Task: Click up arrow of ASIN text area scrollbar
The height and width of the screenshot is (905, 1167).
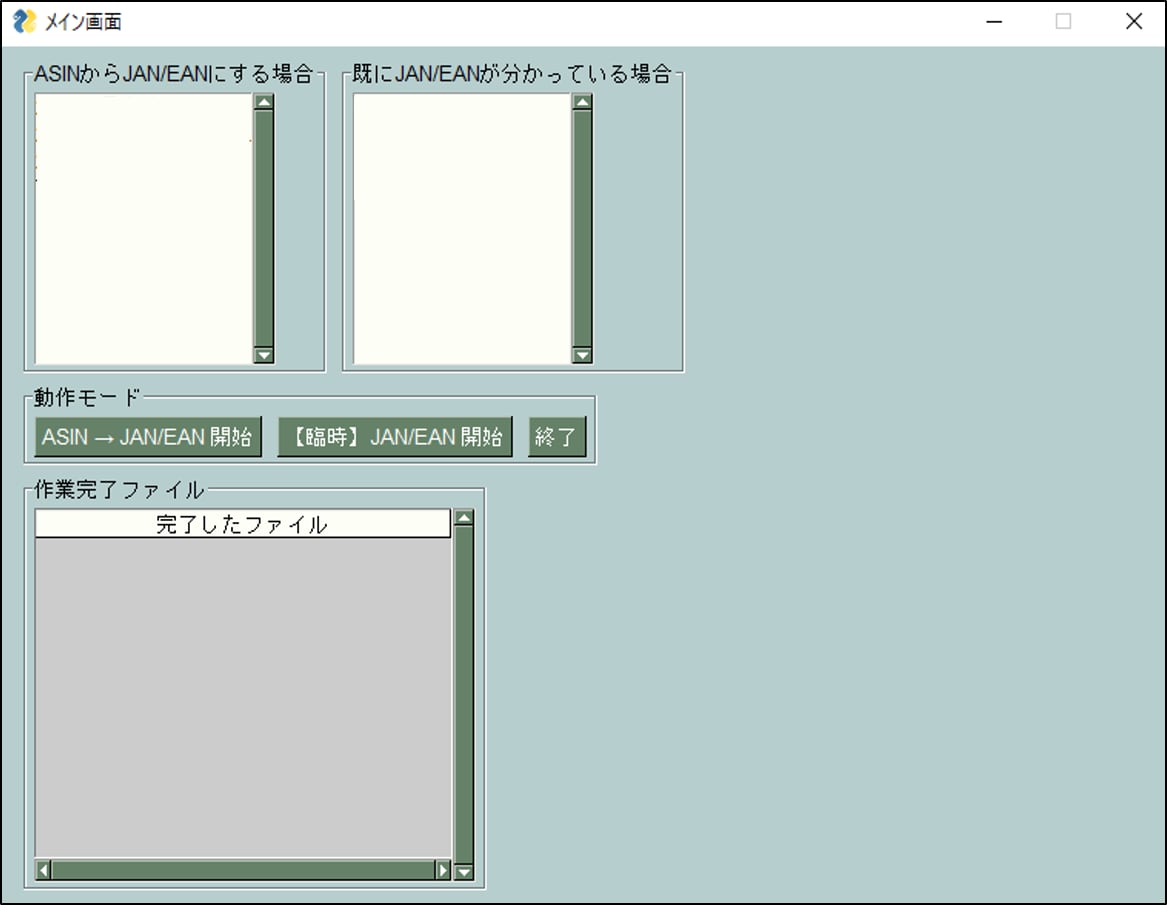Action: click(x=263, y=102)
